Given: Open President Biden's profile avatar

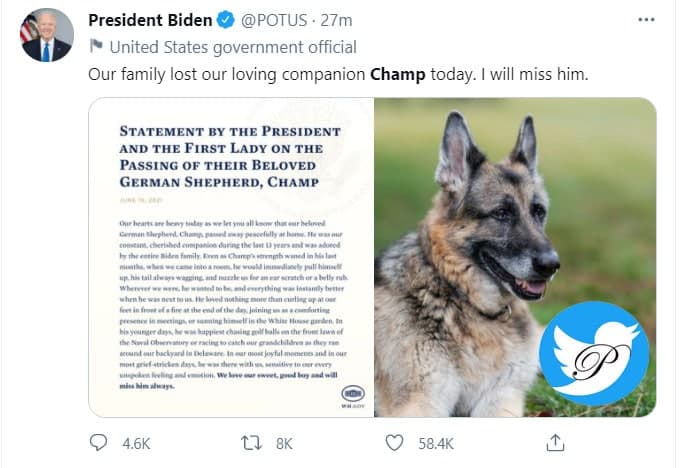Looking at the screenshot, I should tap(46, 36).
